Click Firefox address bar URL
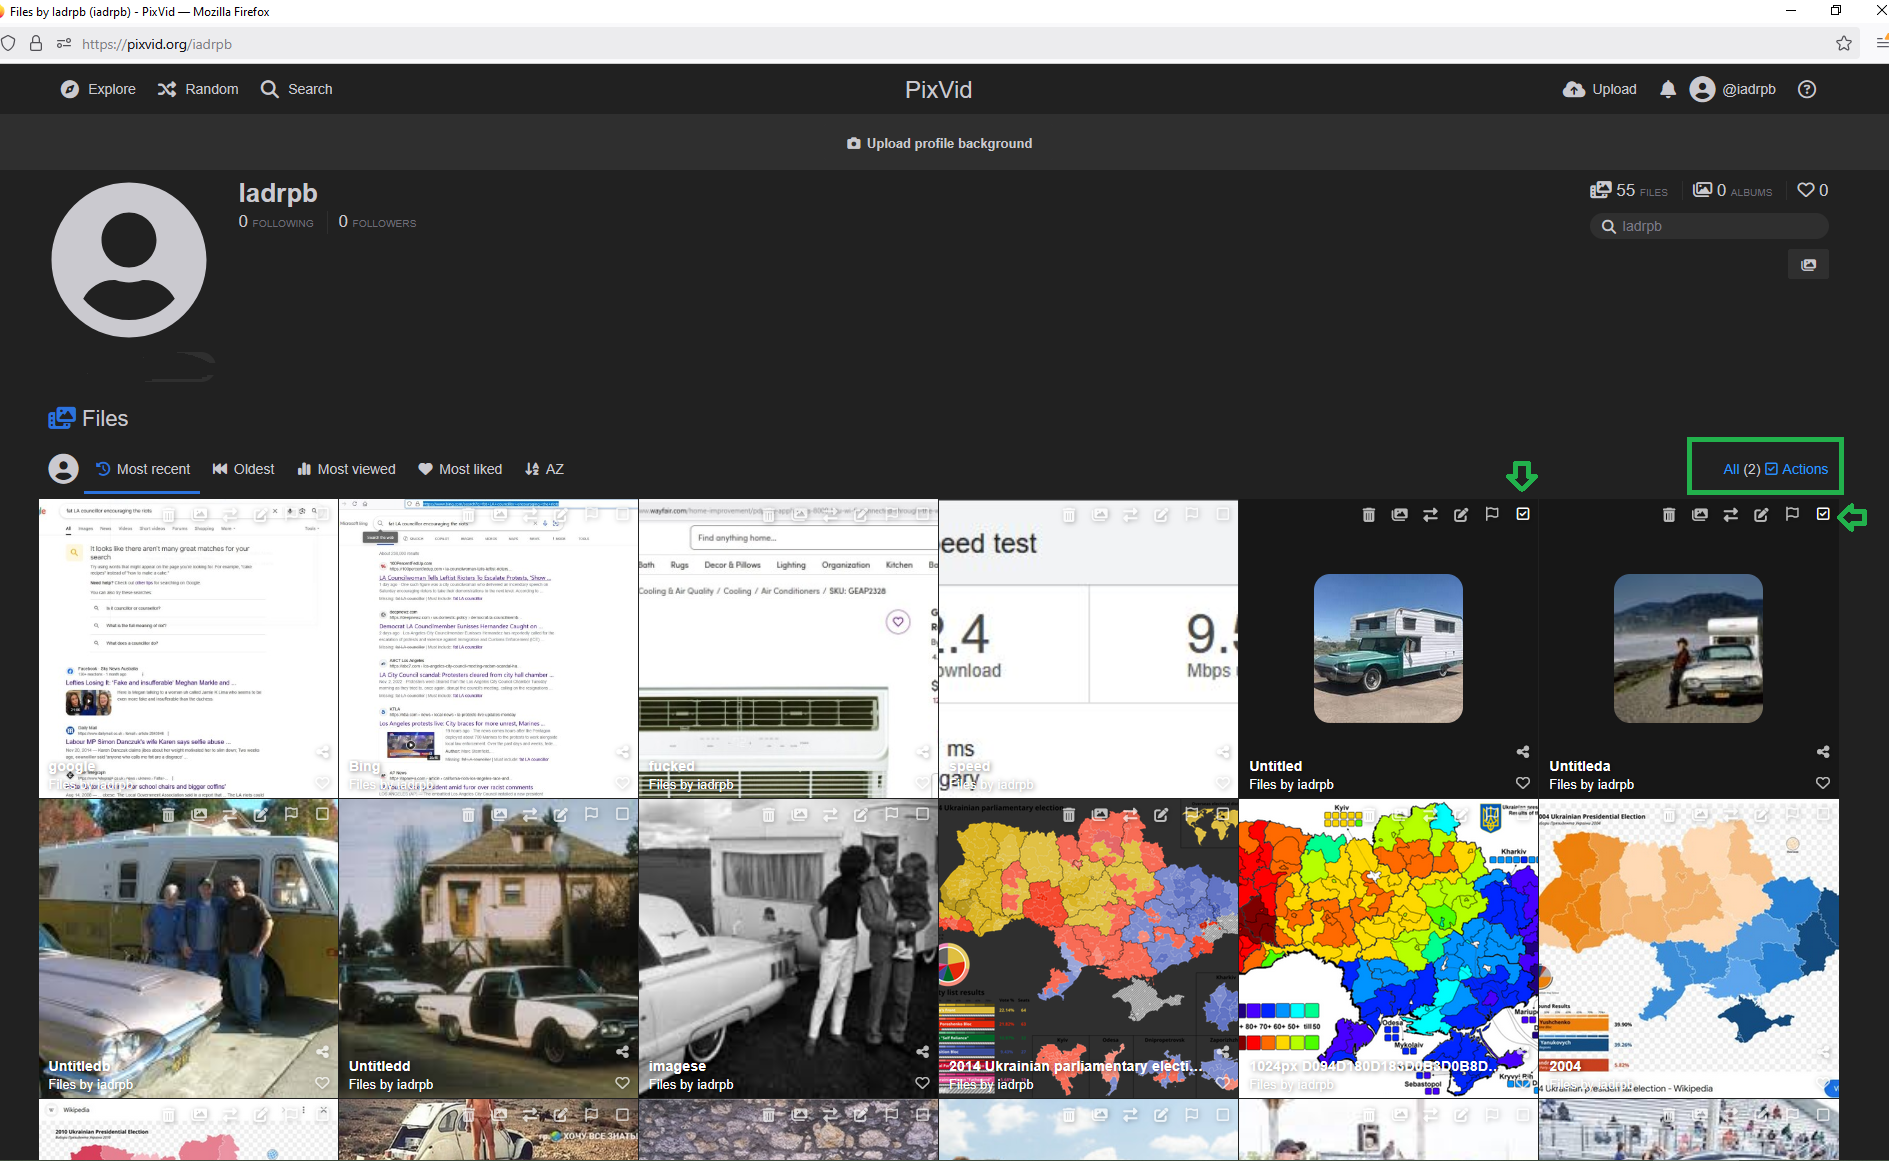Image resolution: width=1889 pixels, height=1161 pixels. (x=157, y=44)
